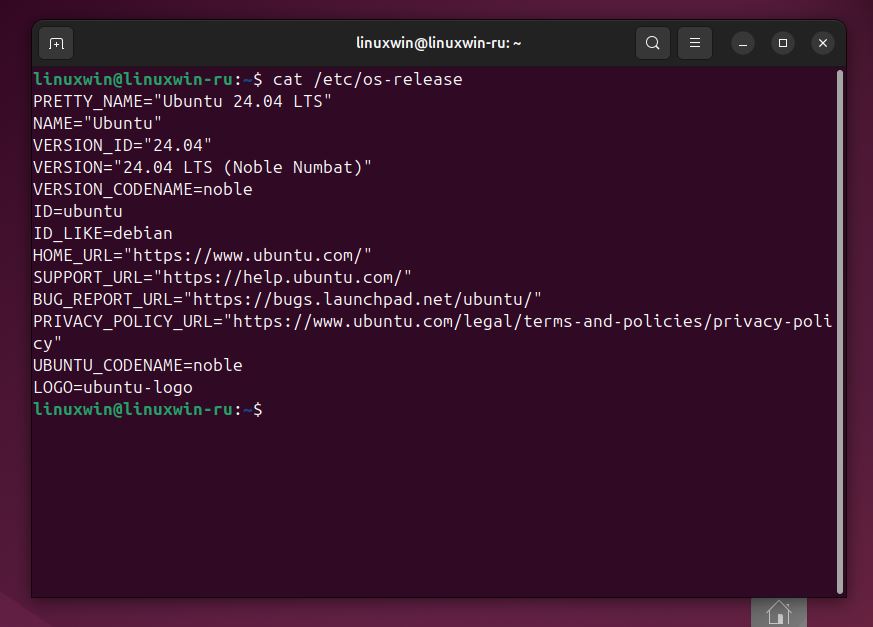Click the VERSION="24.04 LTS (Noble Numbat)" line
Screen dimensions: 873x627
coord(202,167)
